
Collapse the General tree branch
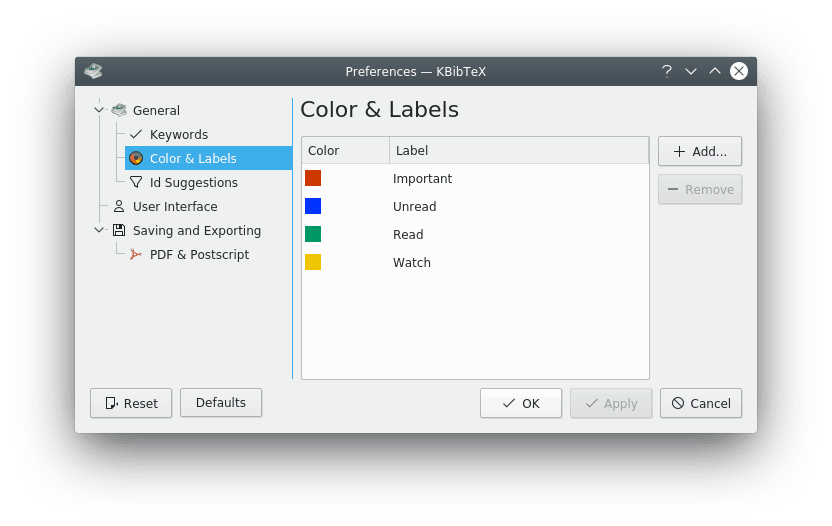[x=99, y=110]
